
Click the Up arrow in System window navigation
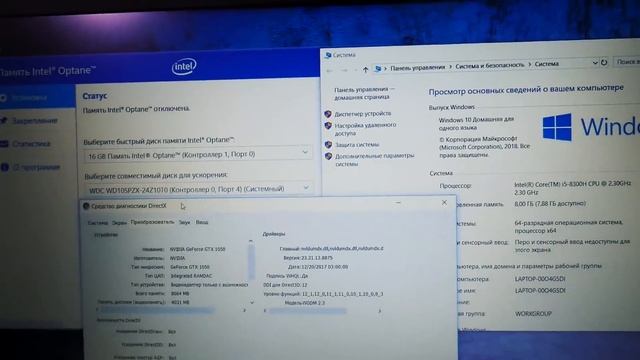[365, 70]
